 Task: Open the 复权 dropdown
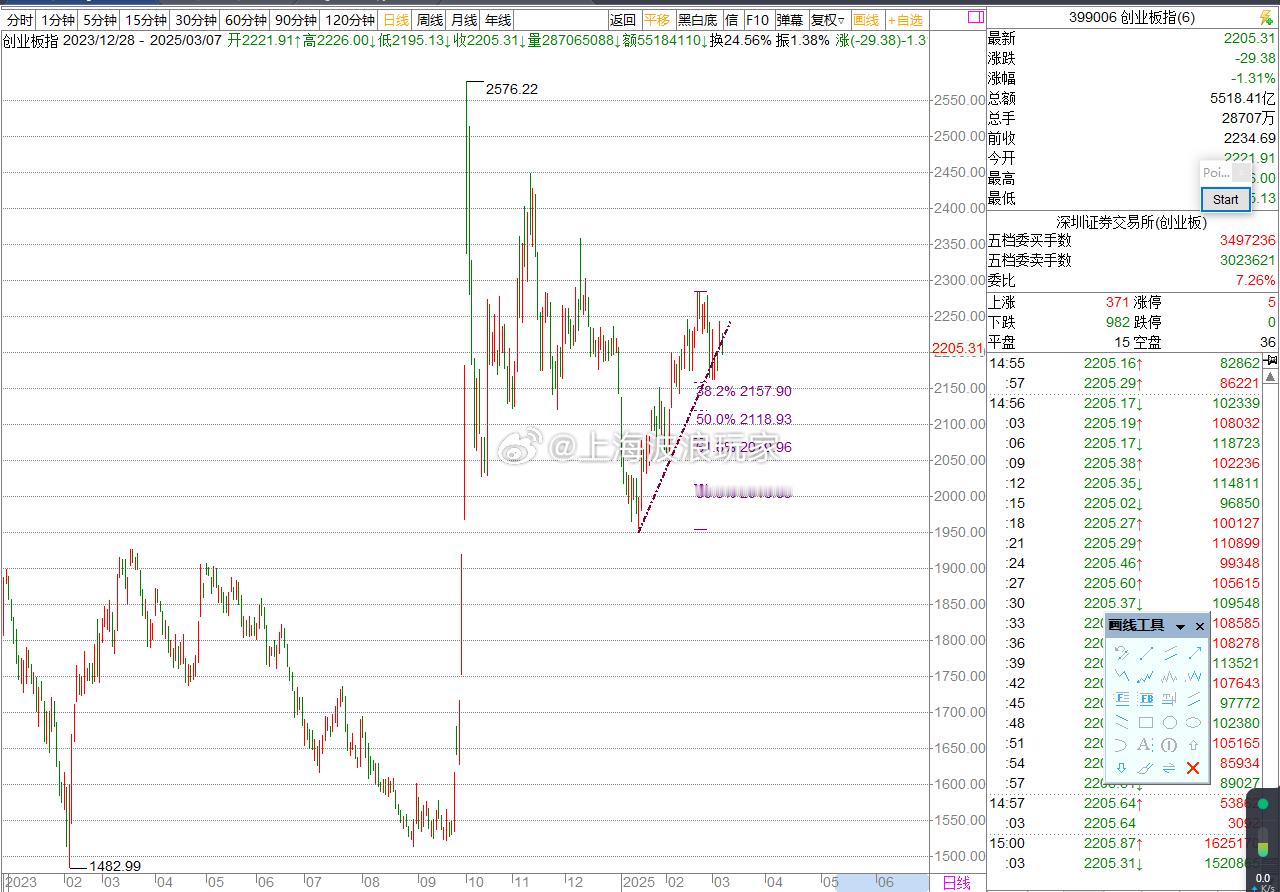click(828, 20)
